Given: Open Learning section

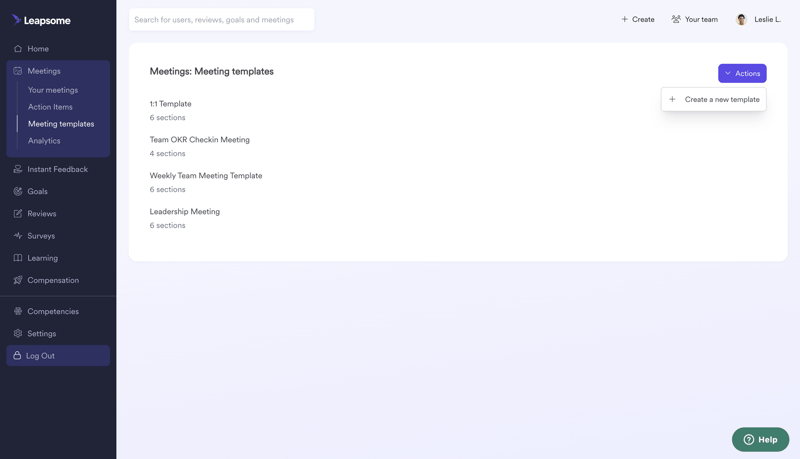Looking at the screenshot, I should tap(42, 258).
